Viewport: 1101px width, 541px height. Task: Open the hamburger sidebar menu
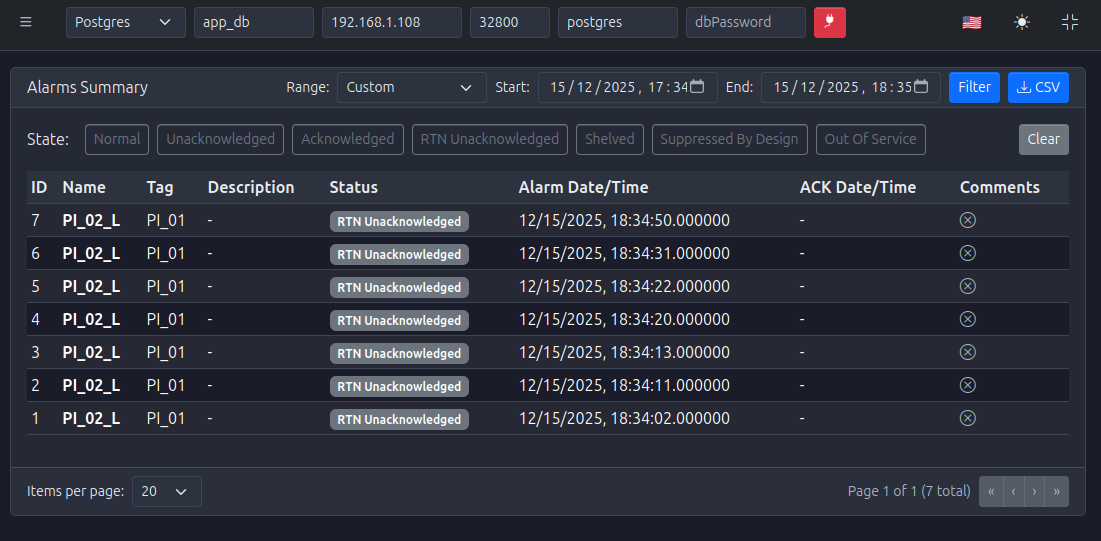tap(26, 22)
